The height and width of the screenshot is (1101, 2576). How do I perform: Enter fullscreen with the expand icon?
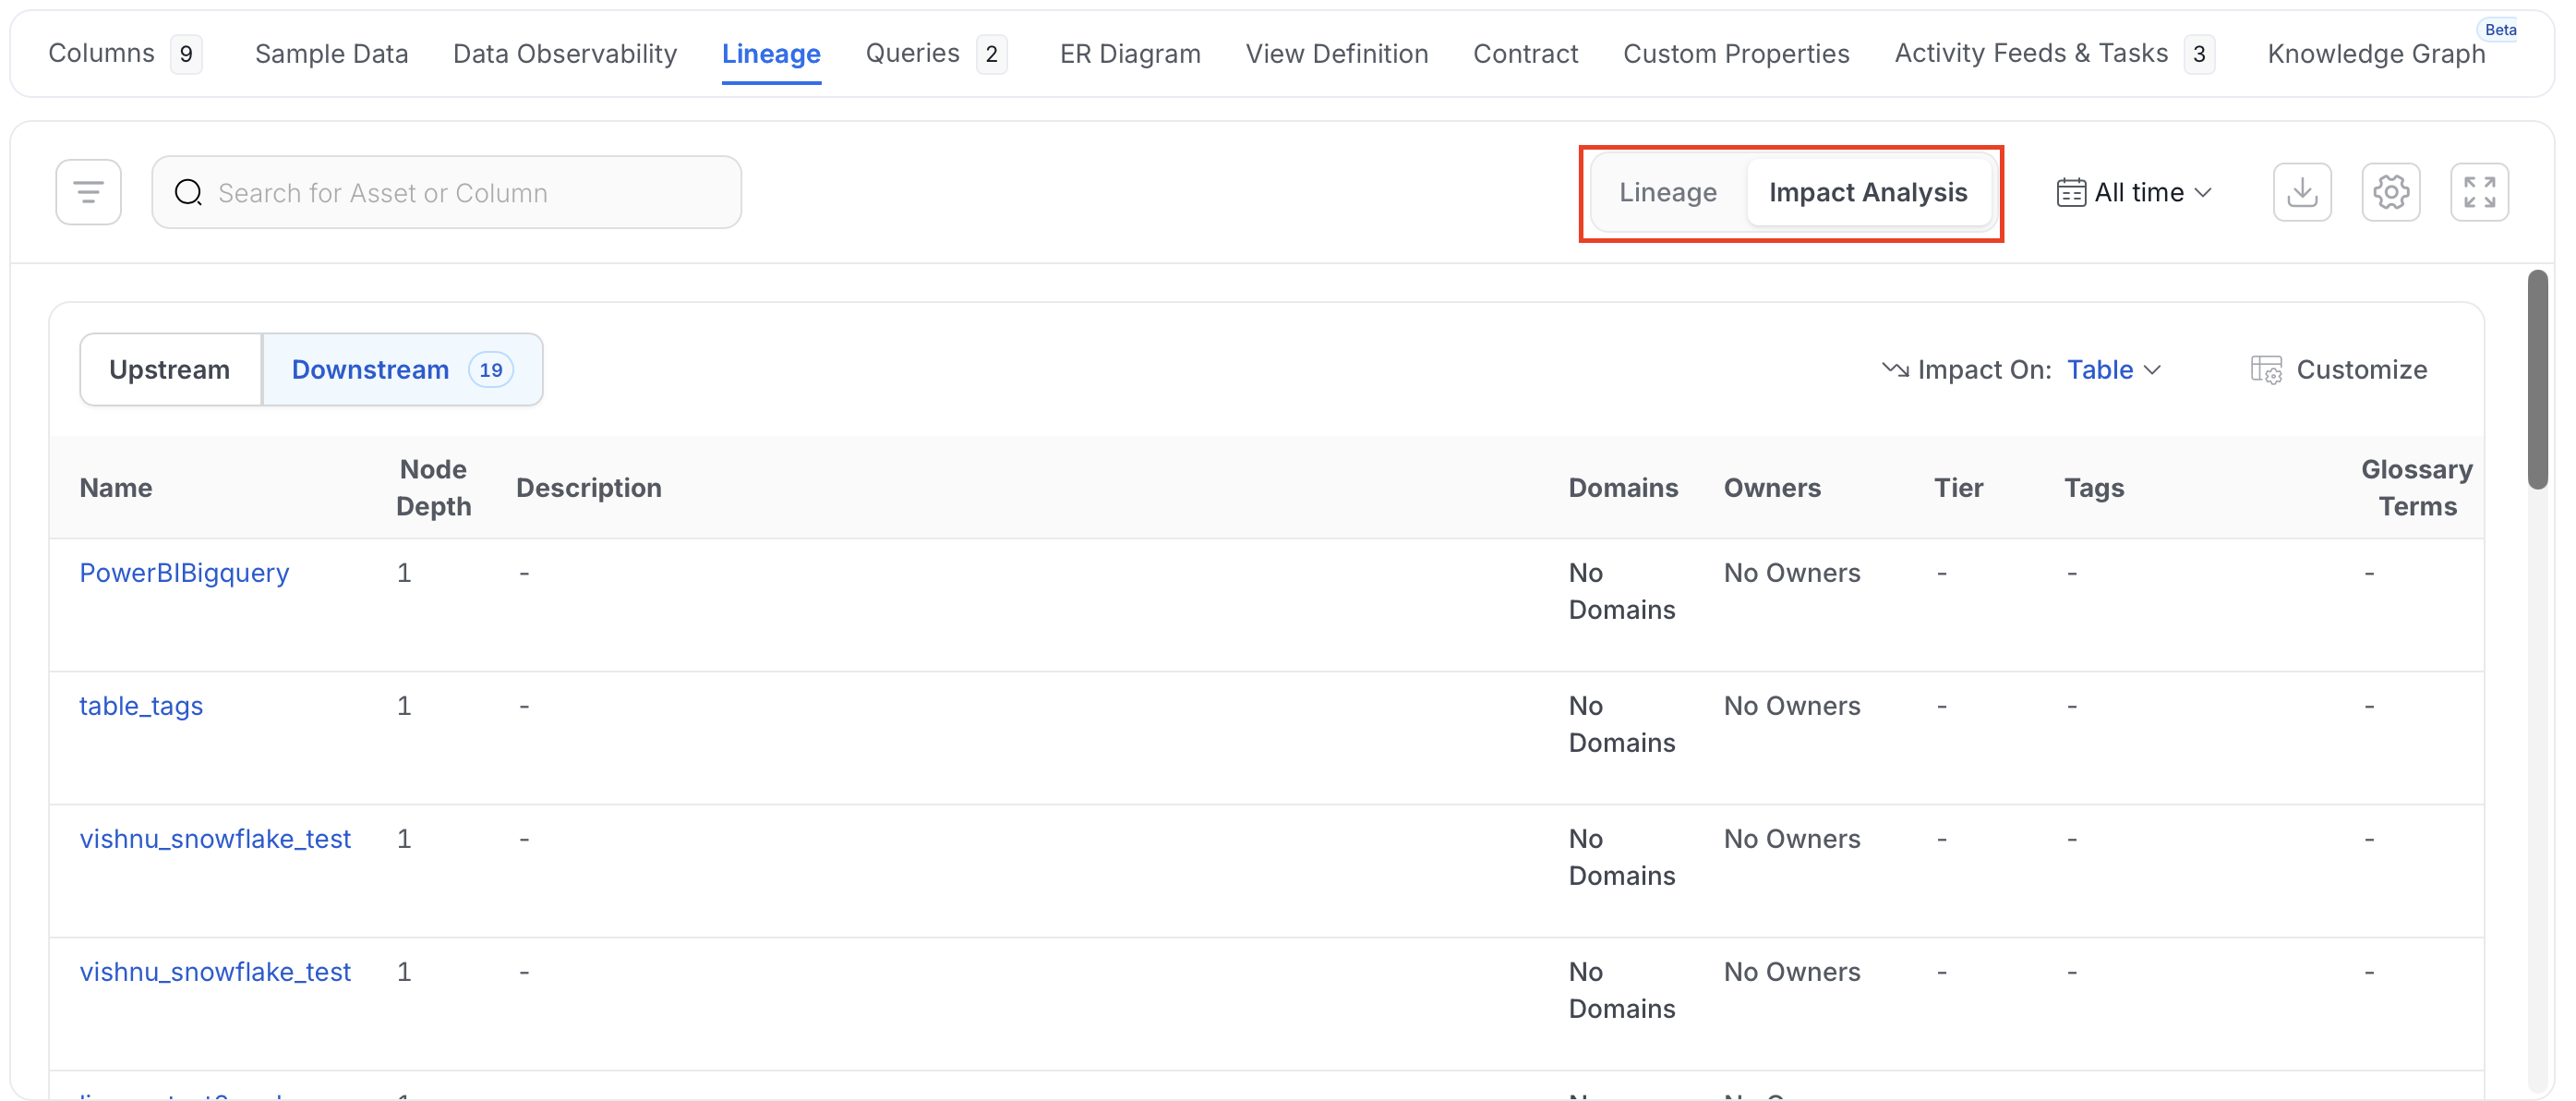(x=2480, y=192)
